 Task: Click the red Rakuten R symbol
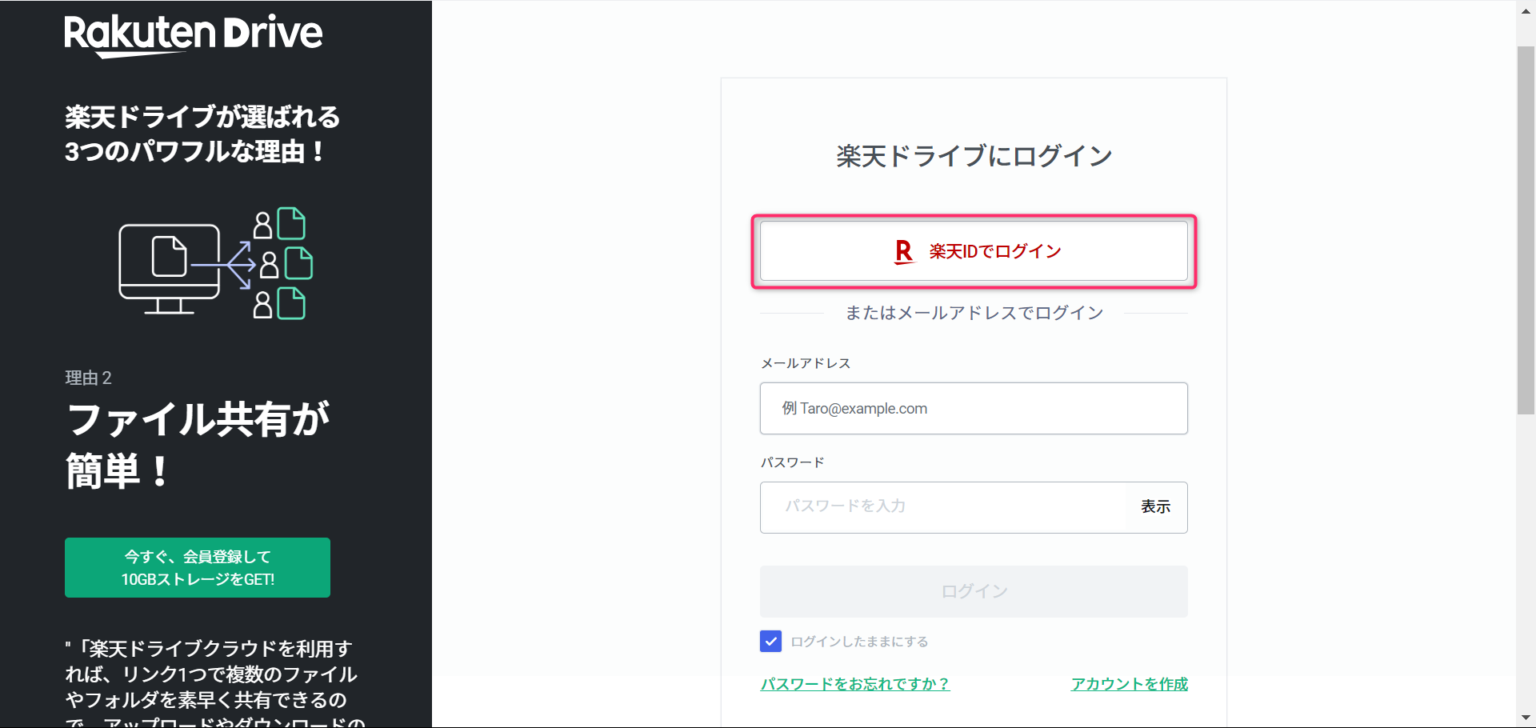(x=903, y=252)
